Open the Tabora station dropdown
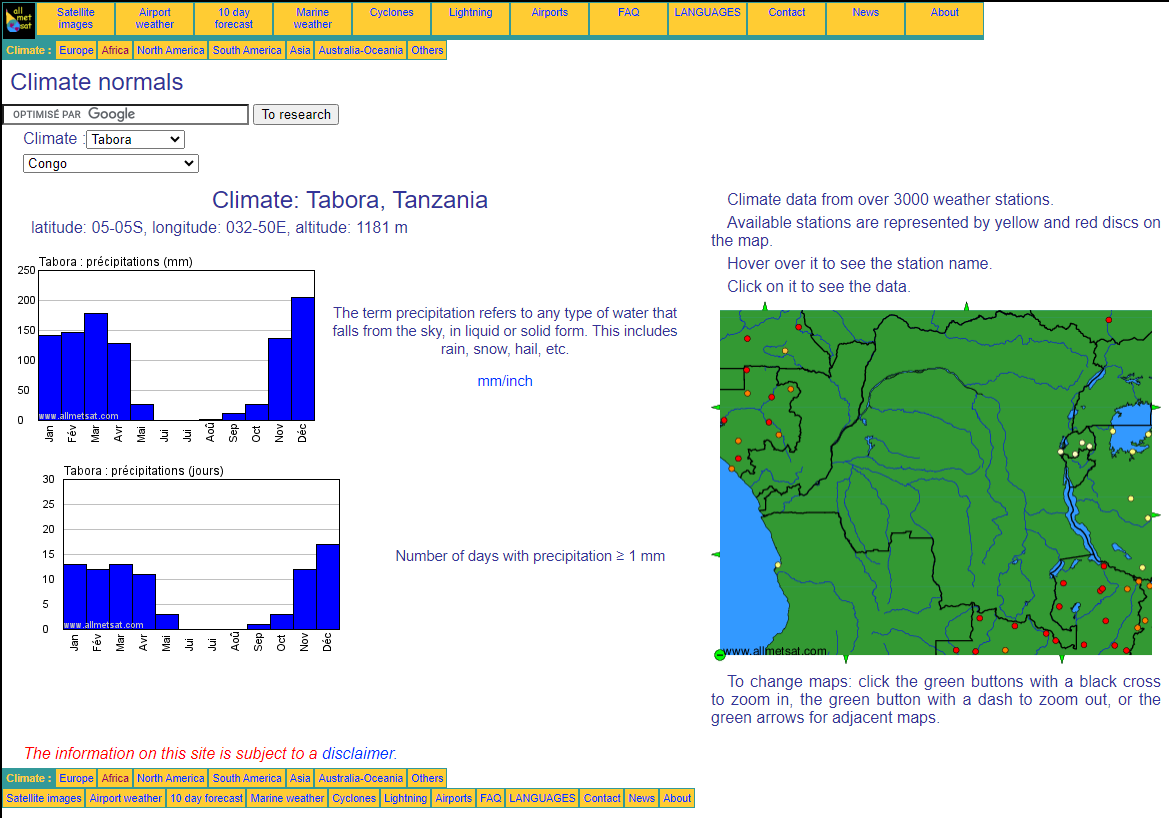The image size is (1169, 818). [x=135, y=139]
